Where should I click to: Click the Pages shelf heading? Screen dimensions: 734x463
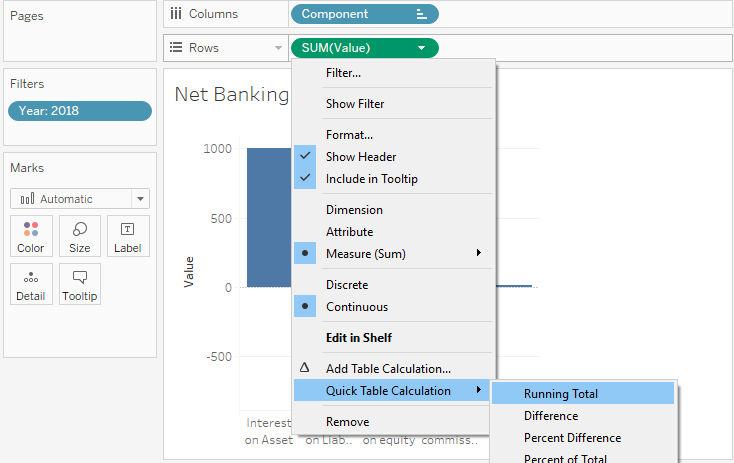pos(27,16)
